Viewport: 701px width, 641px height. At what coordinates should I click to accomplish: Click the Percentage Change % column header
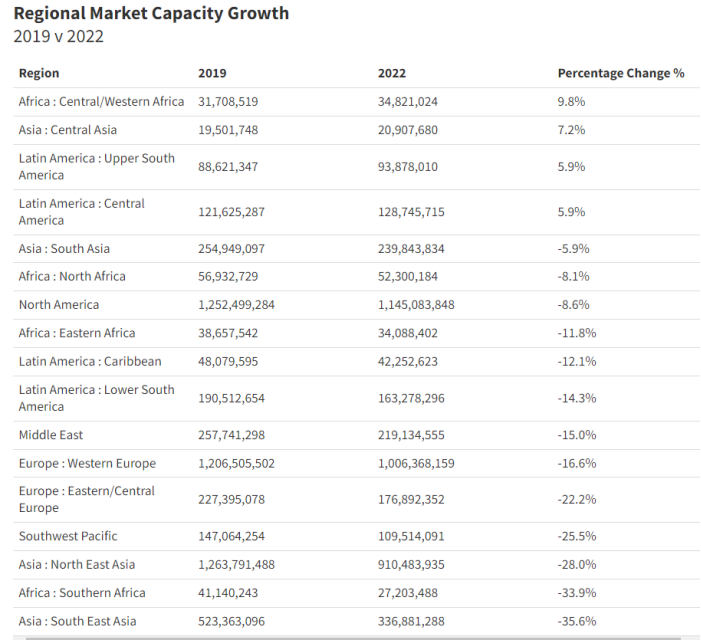click(620, 73)
